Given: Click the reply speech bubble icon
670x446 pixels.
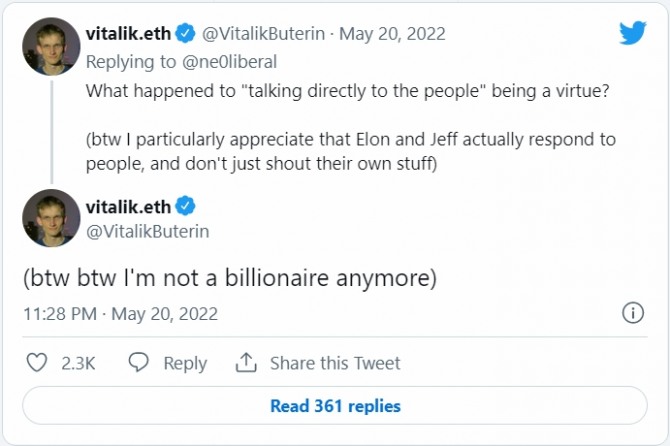Looking at the screenshot, I should [x=139, y=363].
